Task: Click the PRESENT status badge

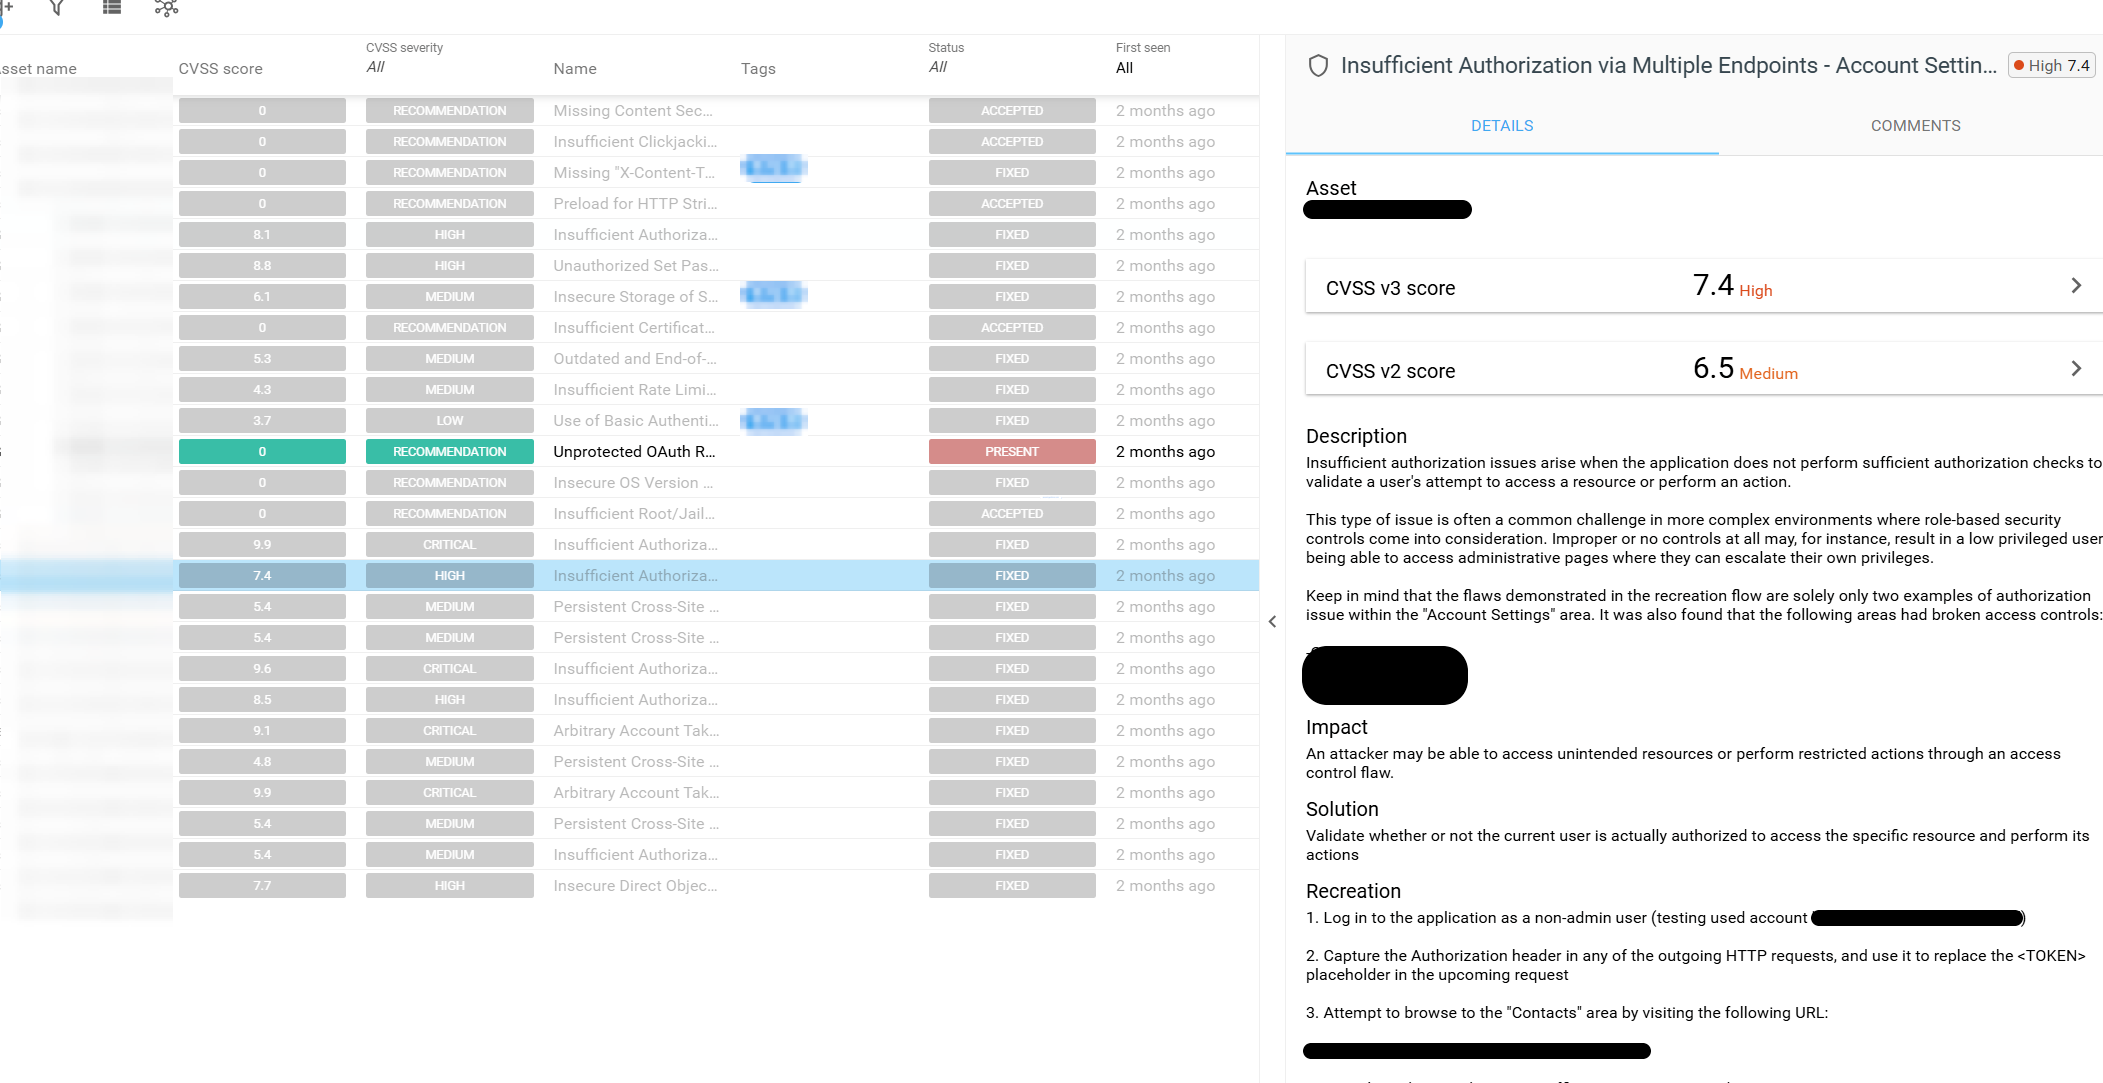Action: pyautogui.click(x=1011, y=452)
